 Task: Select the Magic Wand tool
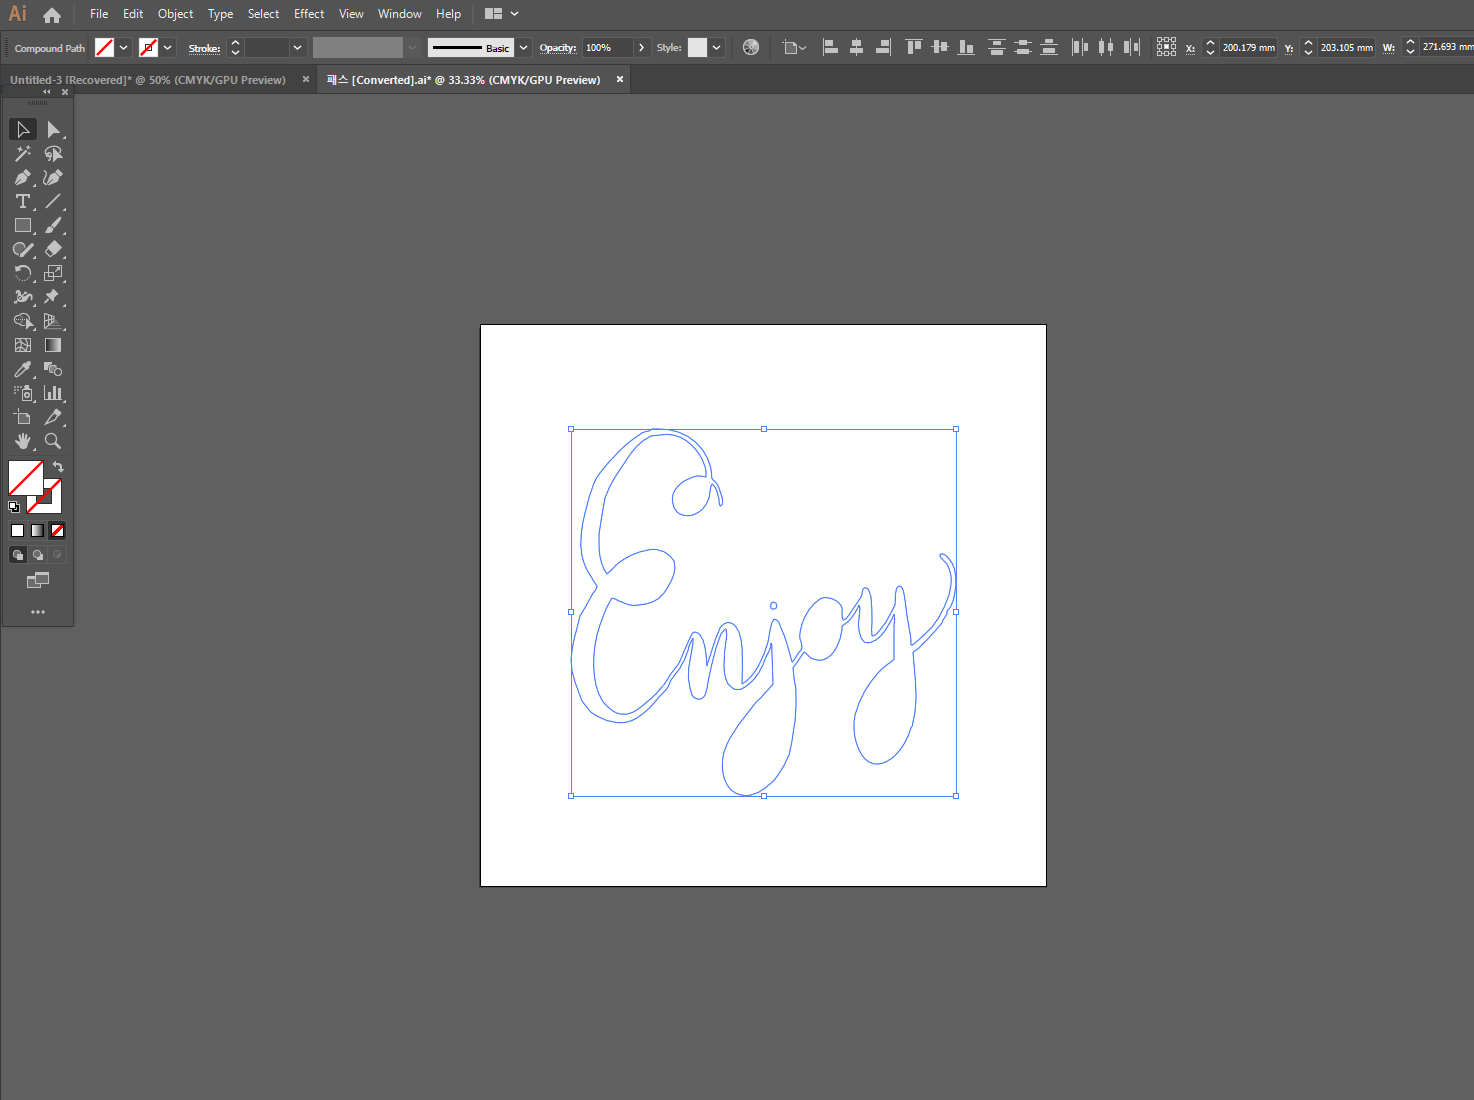coord(23,153)
